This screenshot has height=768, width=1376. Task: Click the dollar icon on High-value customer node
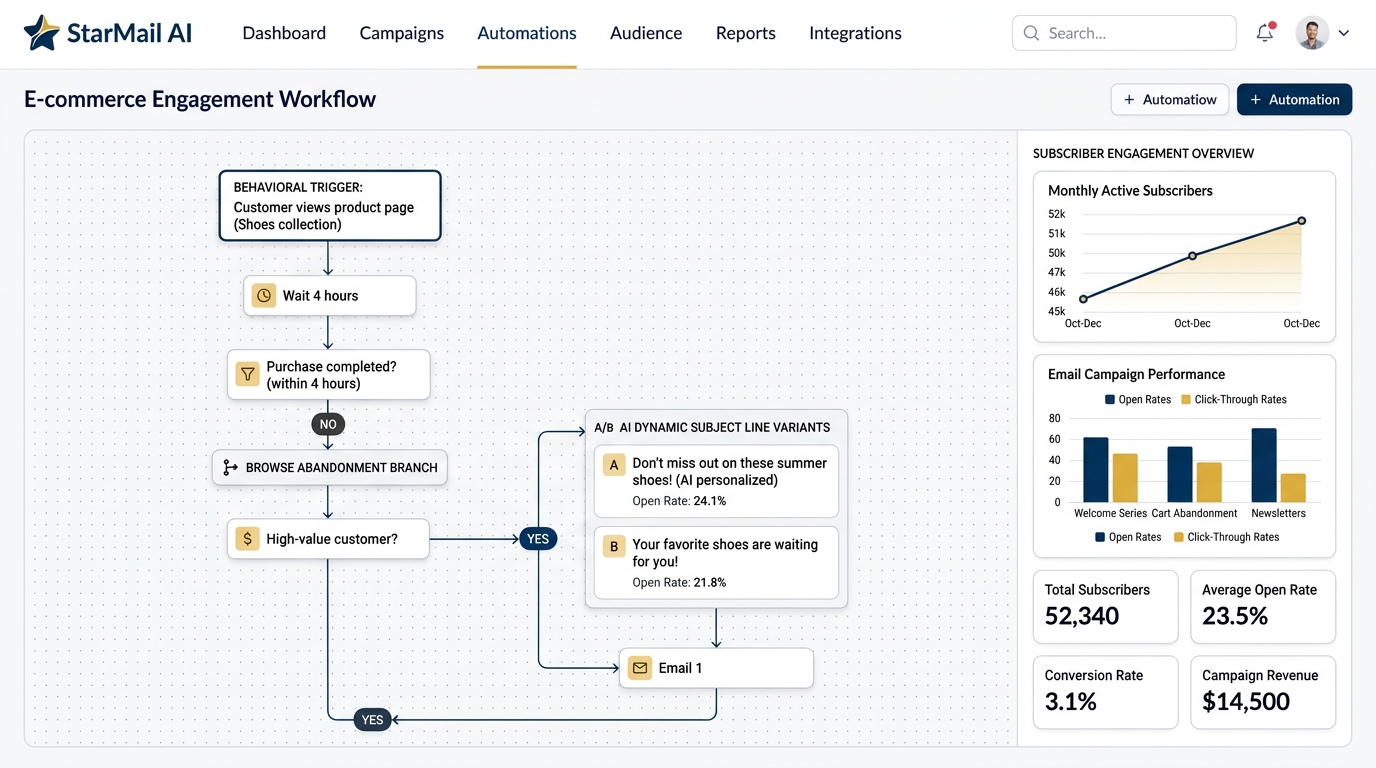247,539
